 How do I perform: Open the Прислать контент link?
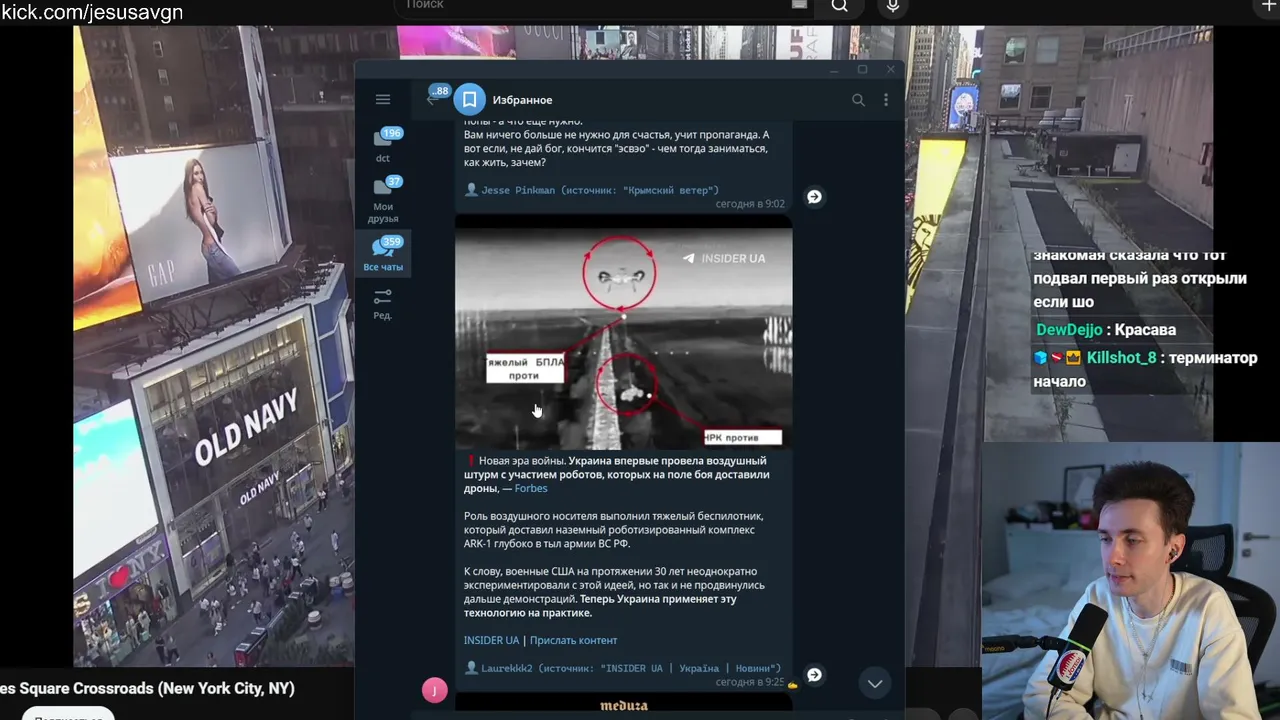[573, 640]
